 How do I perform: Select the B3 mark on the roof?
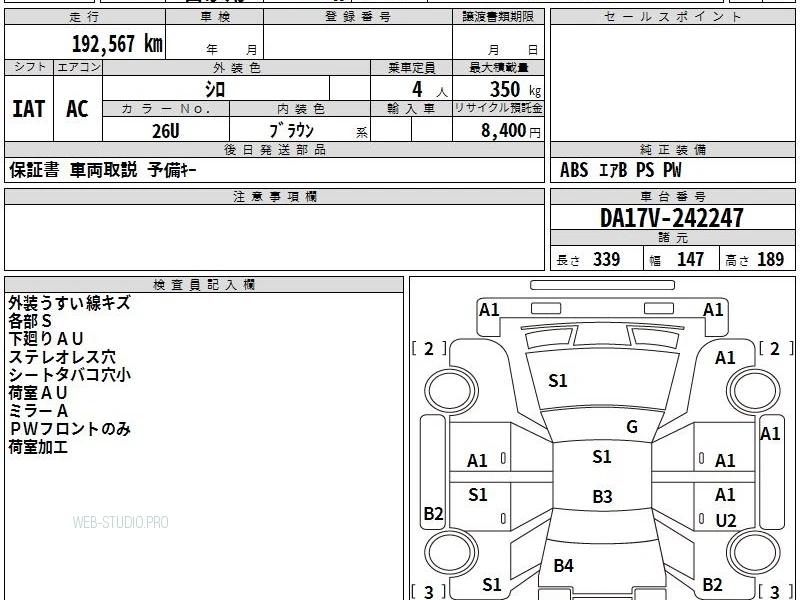click(x=602, y=496)
